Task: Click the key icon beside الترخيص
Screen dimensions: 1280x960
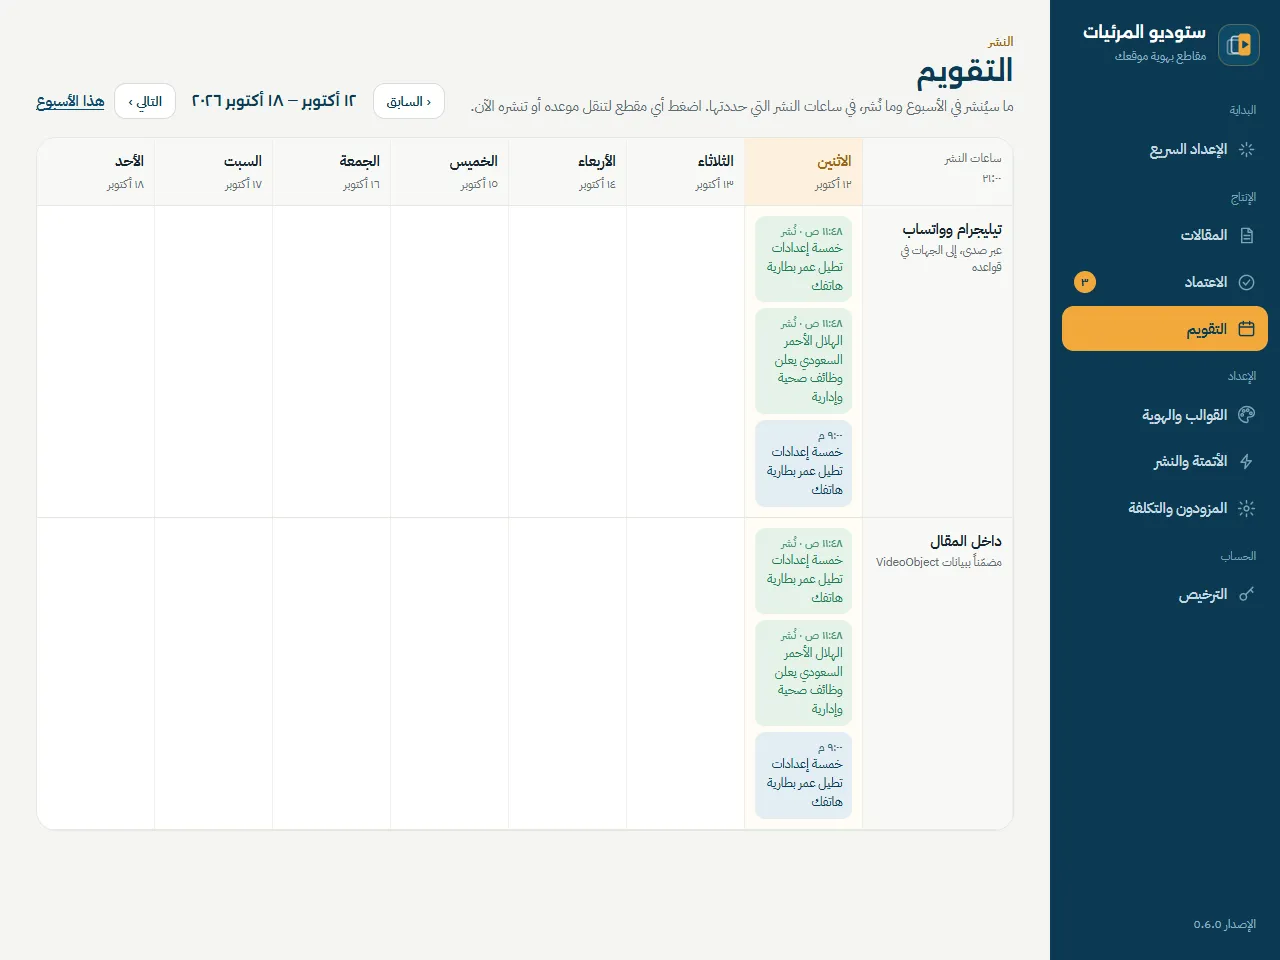Action: point(1246,594)
